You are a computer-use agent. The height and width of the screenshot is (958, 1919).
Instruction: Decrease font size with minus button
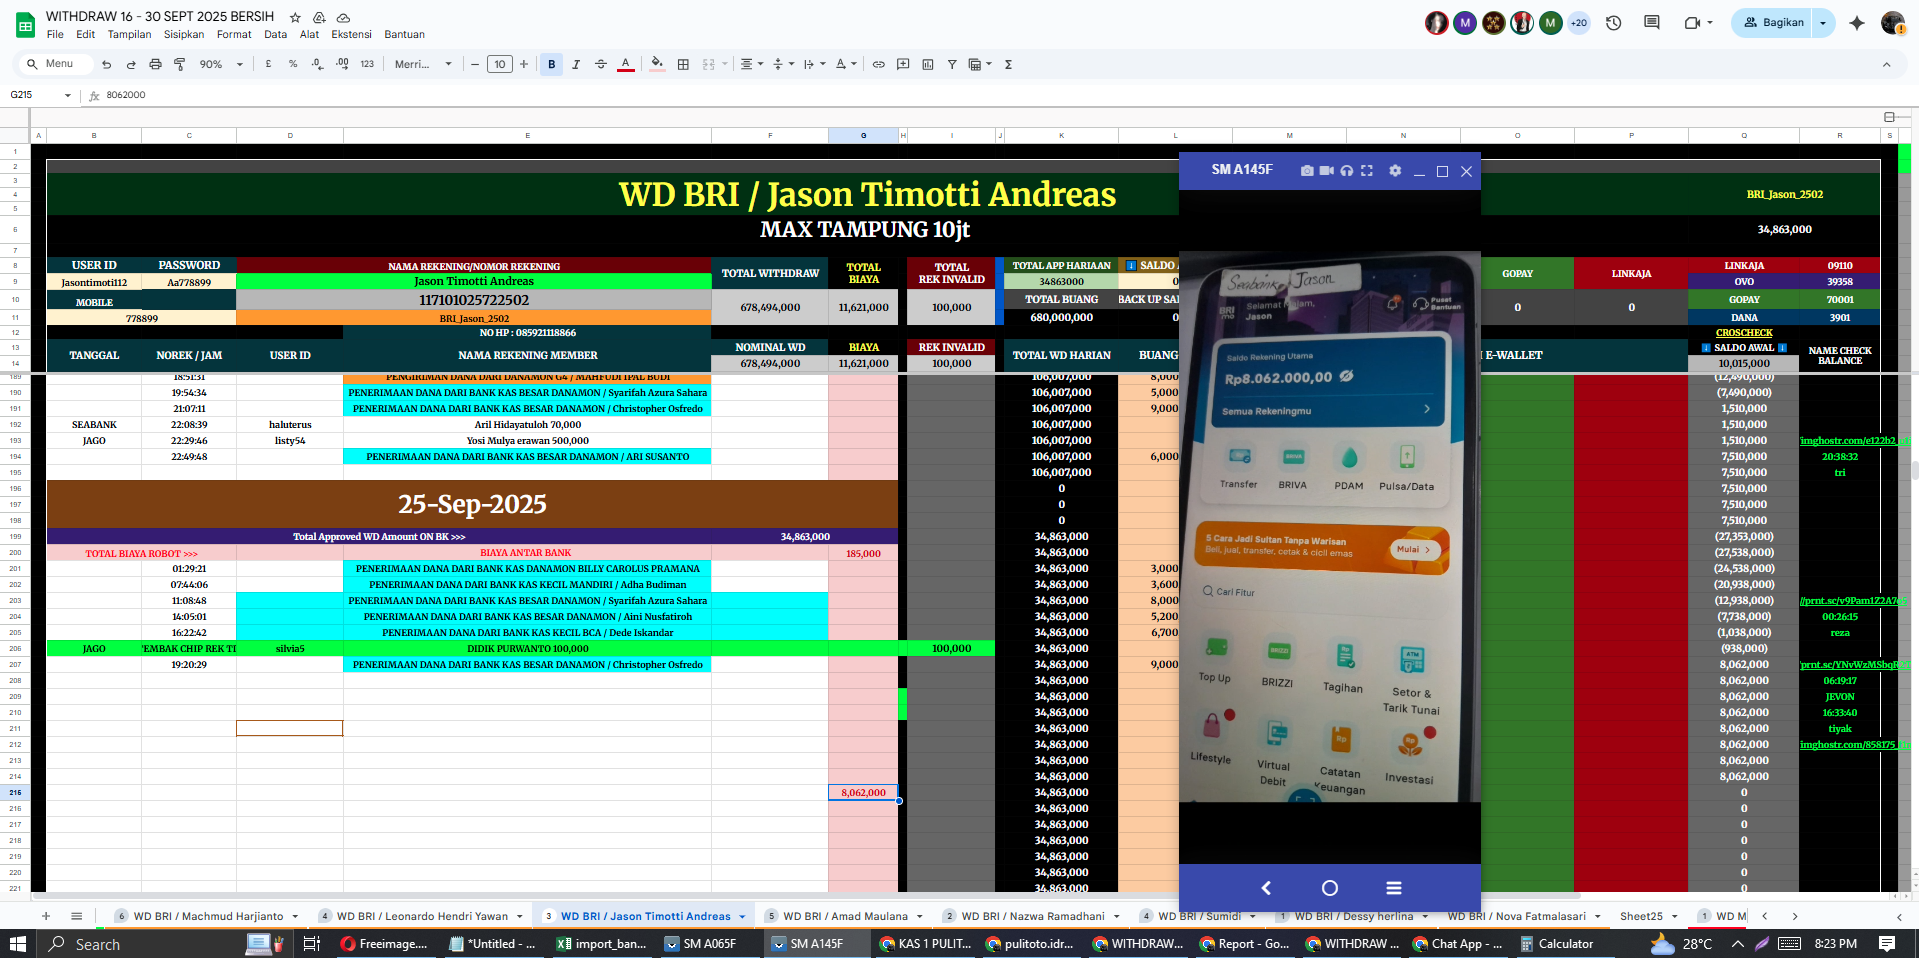coord(475,64)
